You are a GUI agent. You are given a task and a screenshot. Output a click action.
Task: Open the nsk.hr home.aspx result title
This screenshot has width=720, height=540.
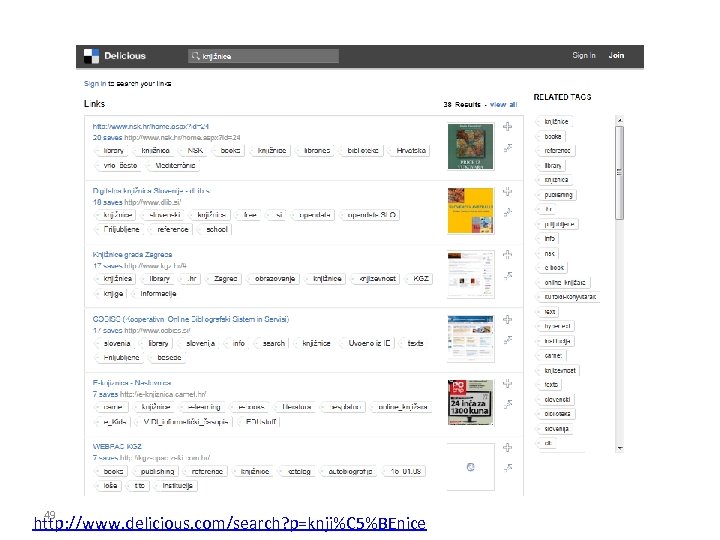pos(151,126)
